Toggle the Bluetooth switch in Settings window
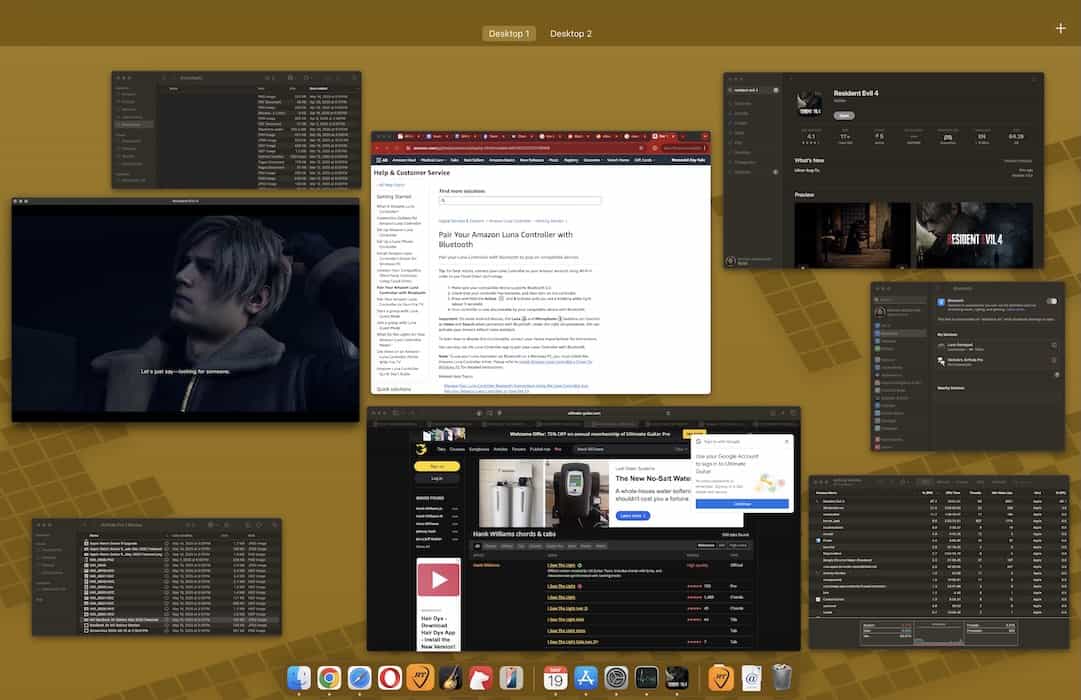Screen dimensions: 1081x700 (x=1051, y=301)
